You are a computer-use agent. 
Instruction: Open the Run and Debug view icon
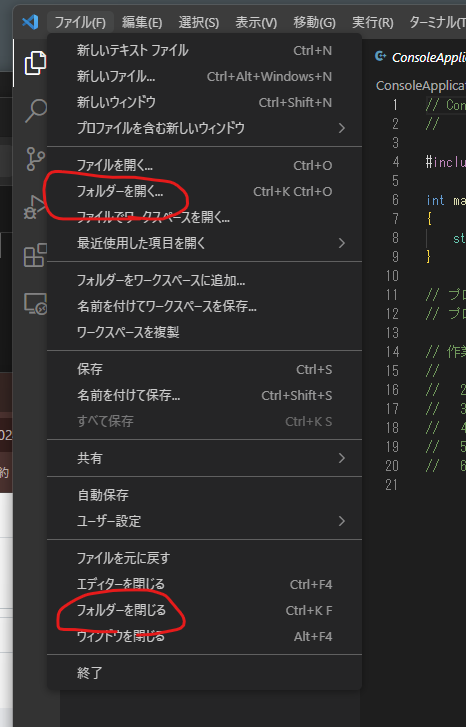[35, 207]
